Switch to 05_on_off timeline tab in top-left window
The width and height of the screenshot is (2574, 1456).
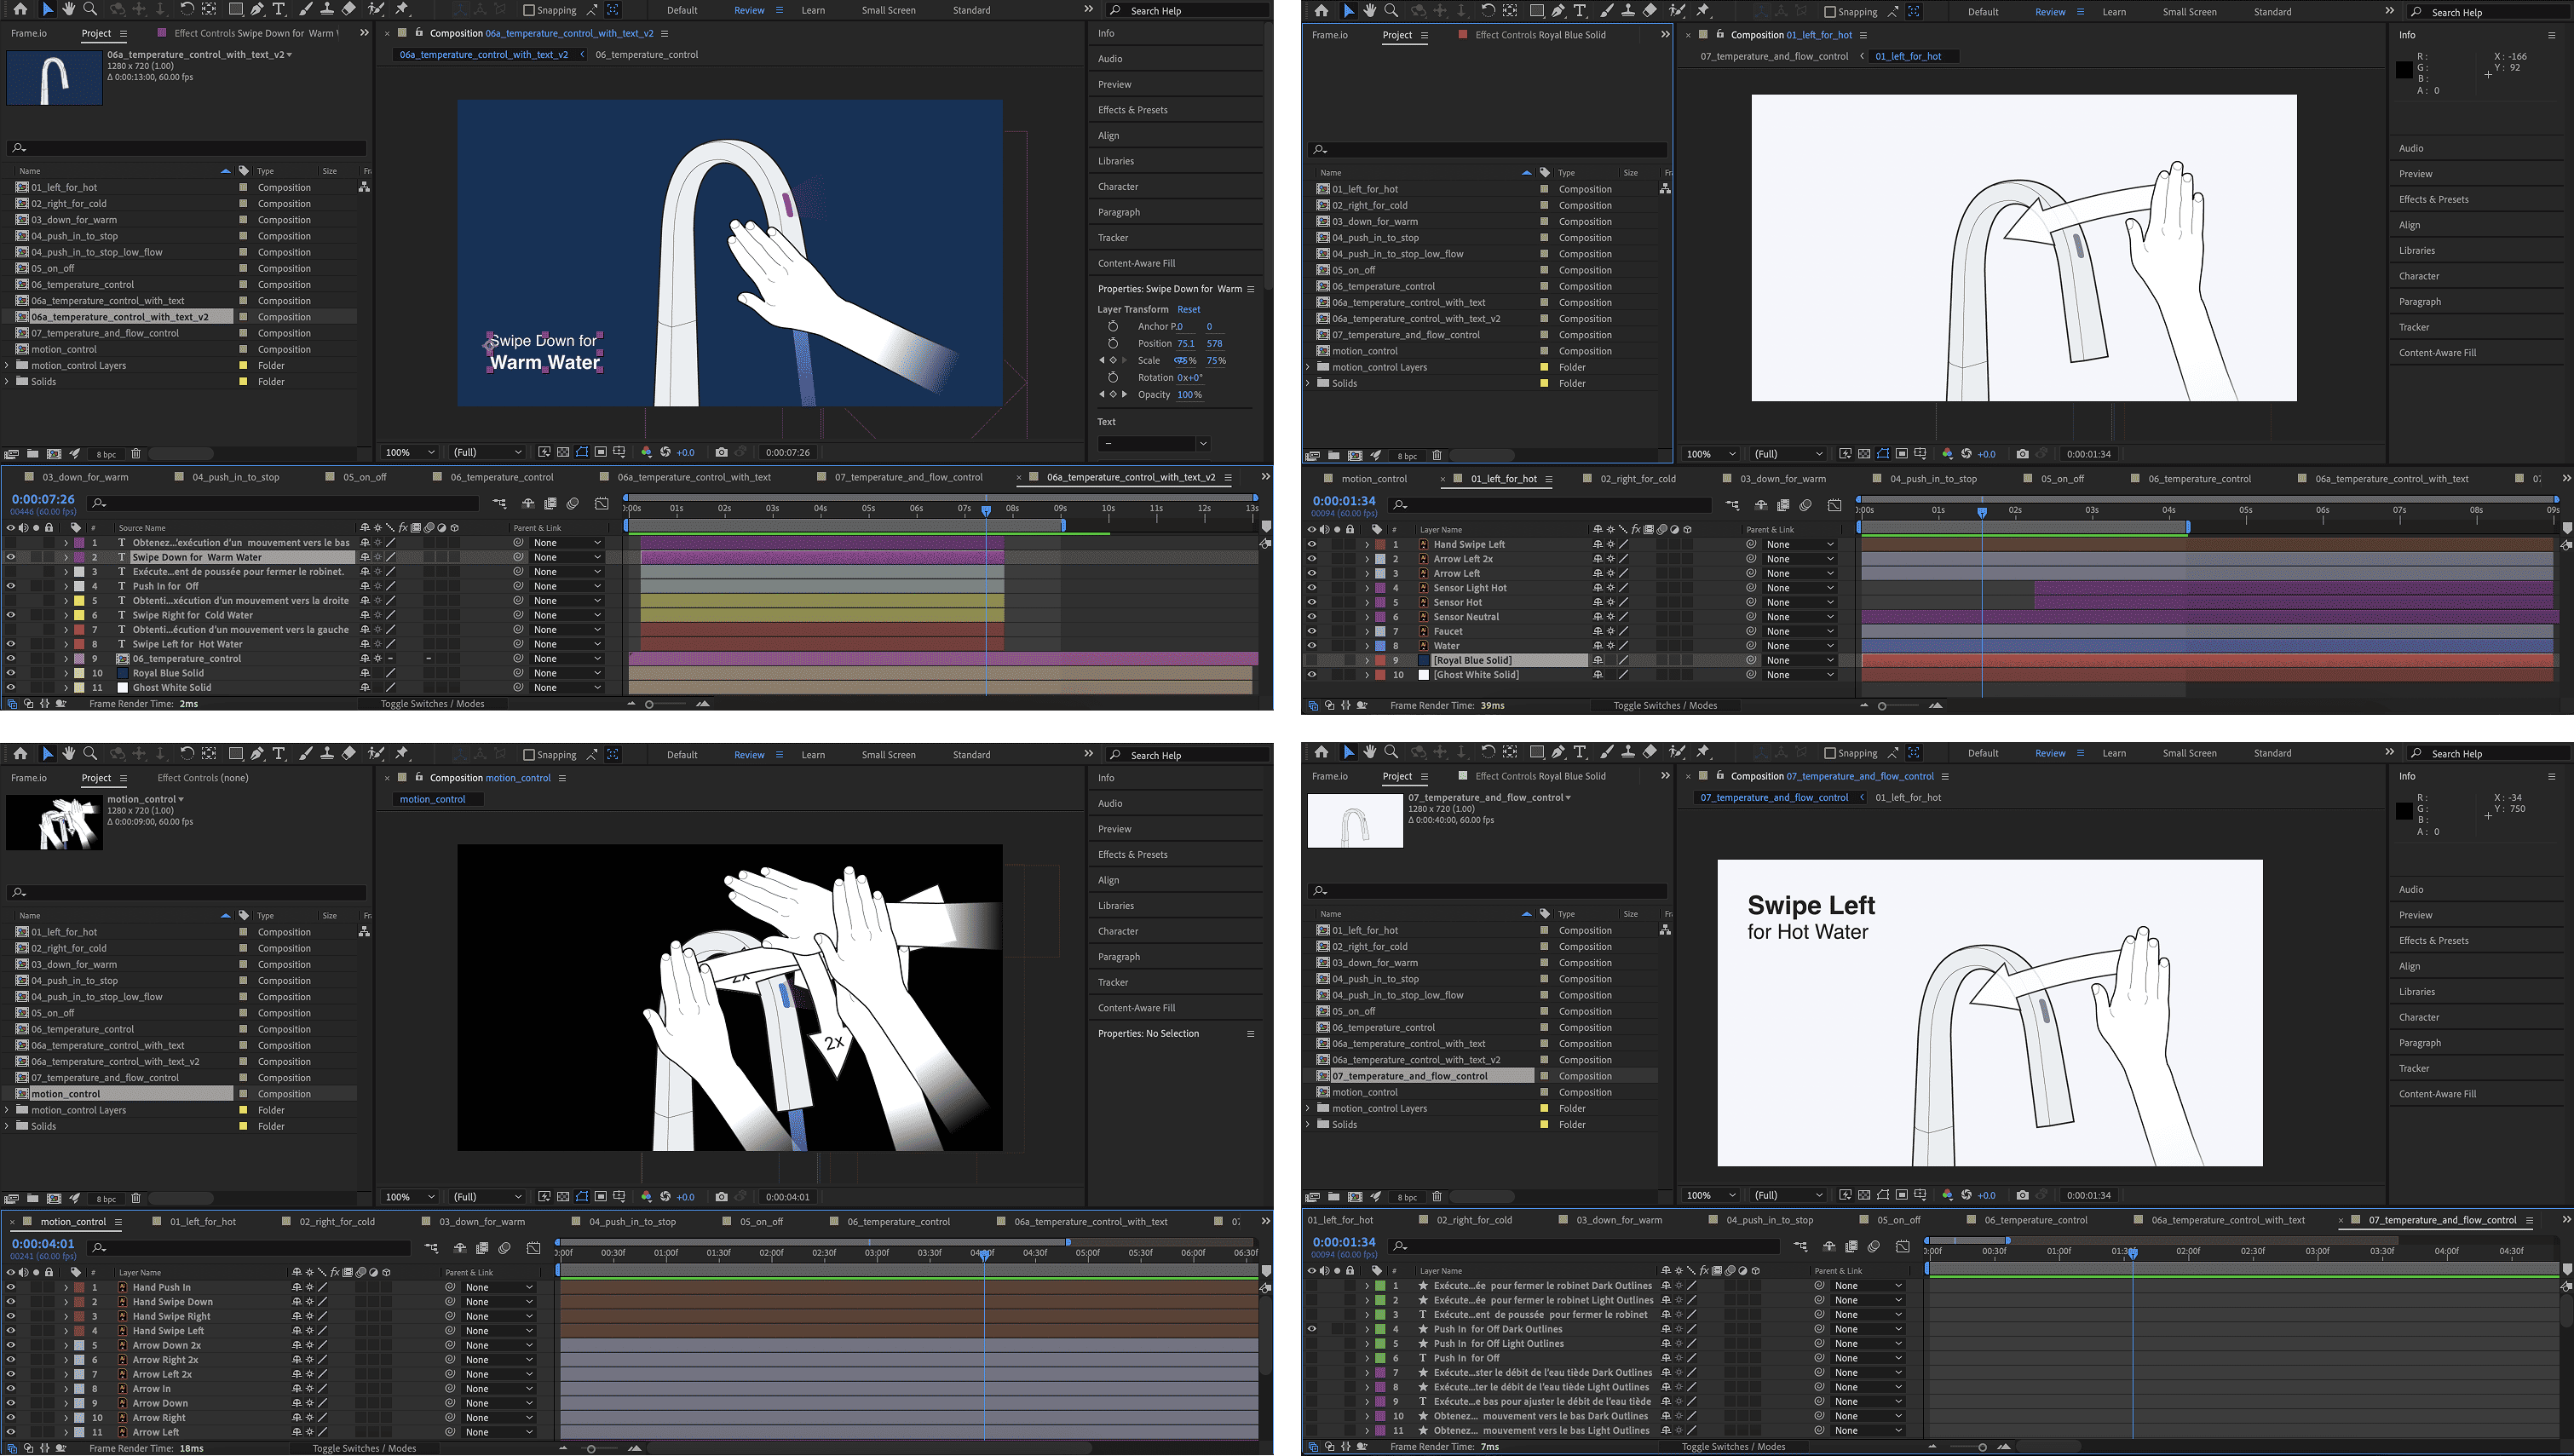(x=364, y=477)
